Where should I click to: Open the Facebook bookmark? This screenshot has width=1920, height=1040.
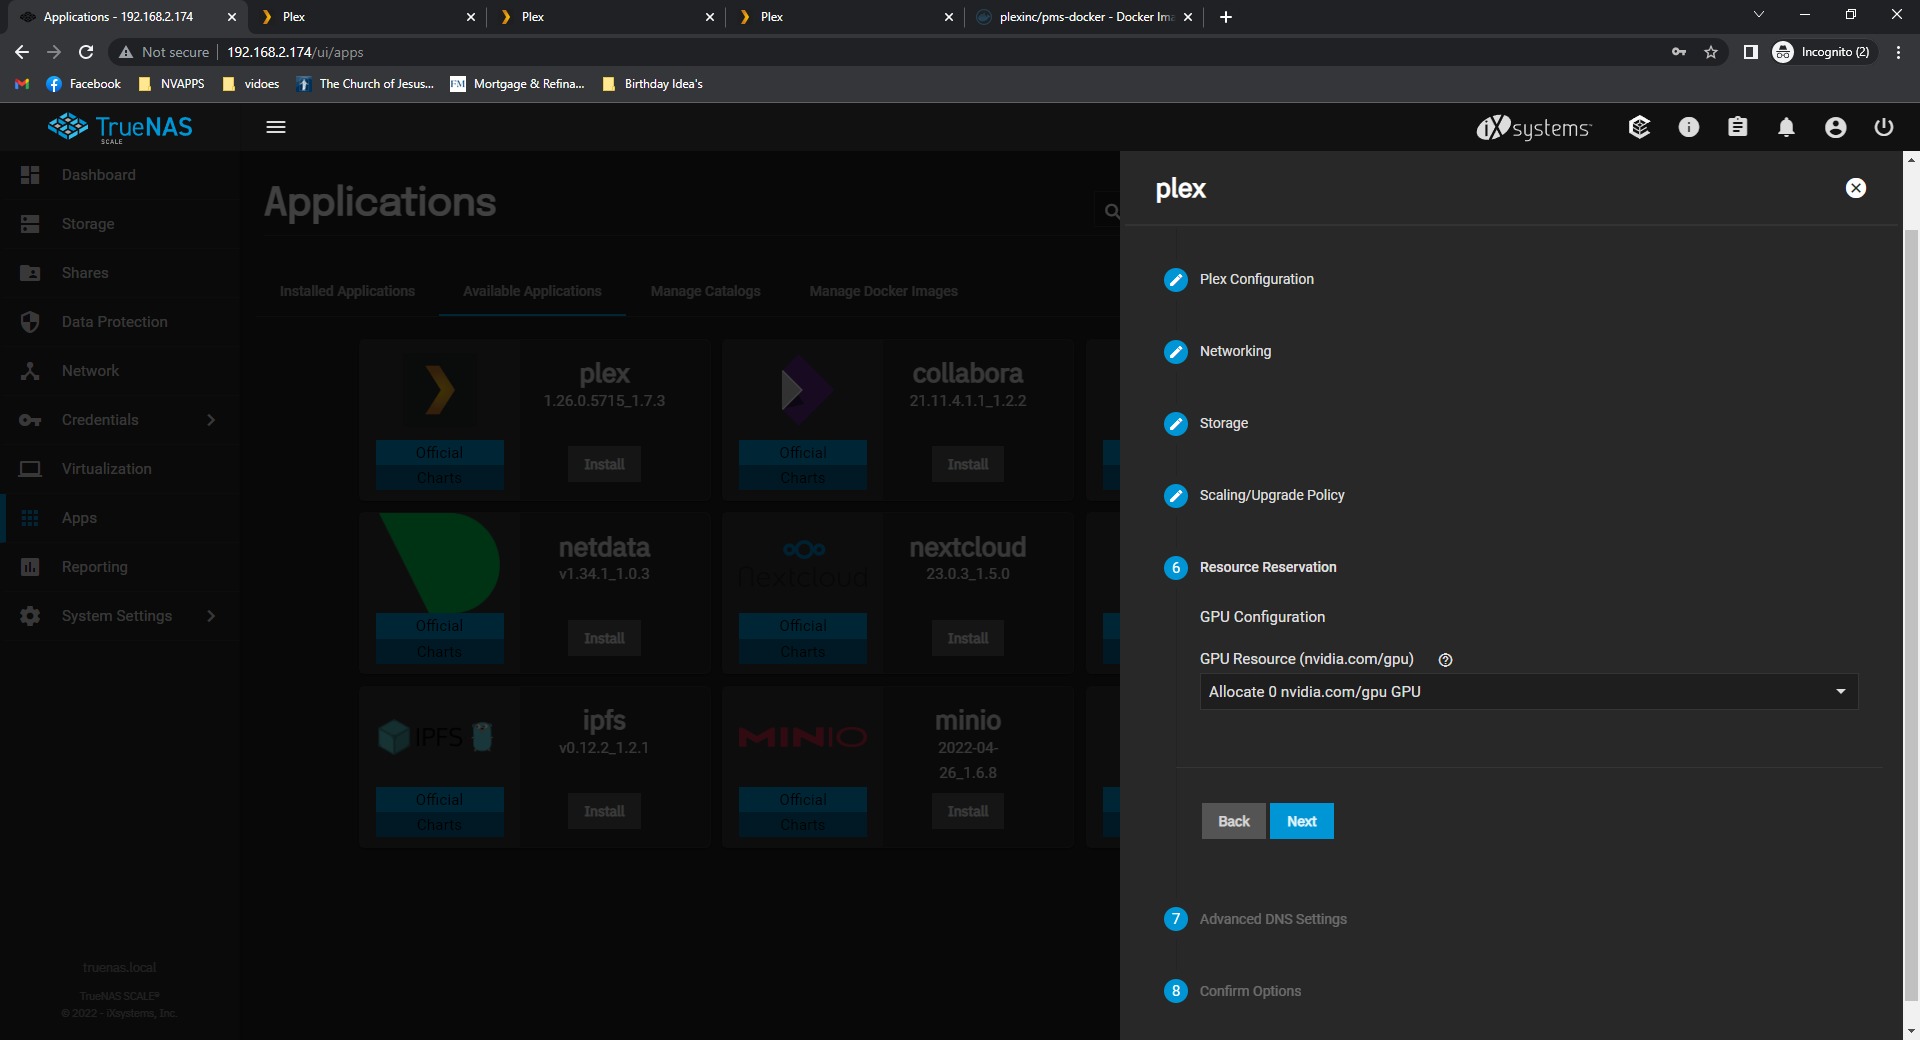[x=84, y=84]
